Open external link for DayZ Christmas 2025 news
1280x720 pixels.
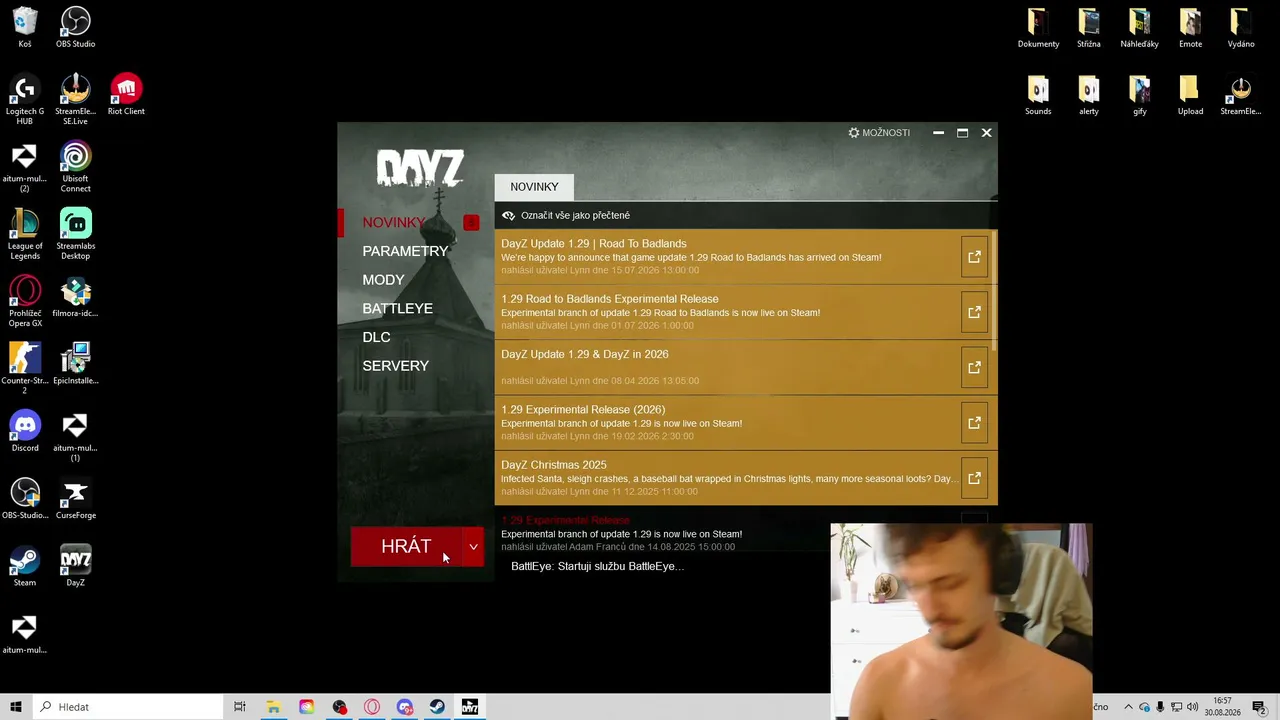click(974, 478)
